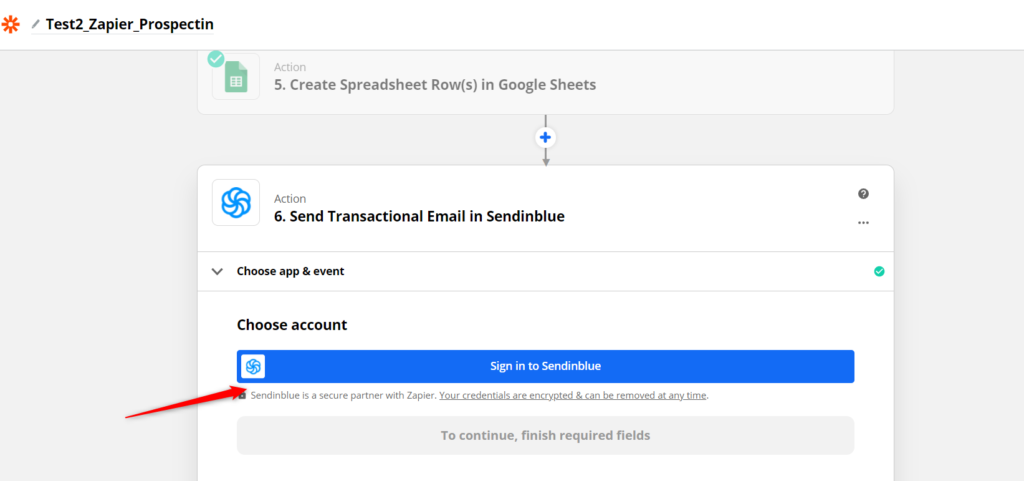This screenshot has width=1024, height=481.
Task: Click the pencil edit icon beside Zap name
Action: [x=36, y=25]
